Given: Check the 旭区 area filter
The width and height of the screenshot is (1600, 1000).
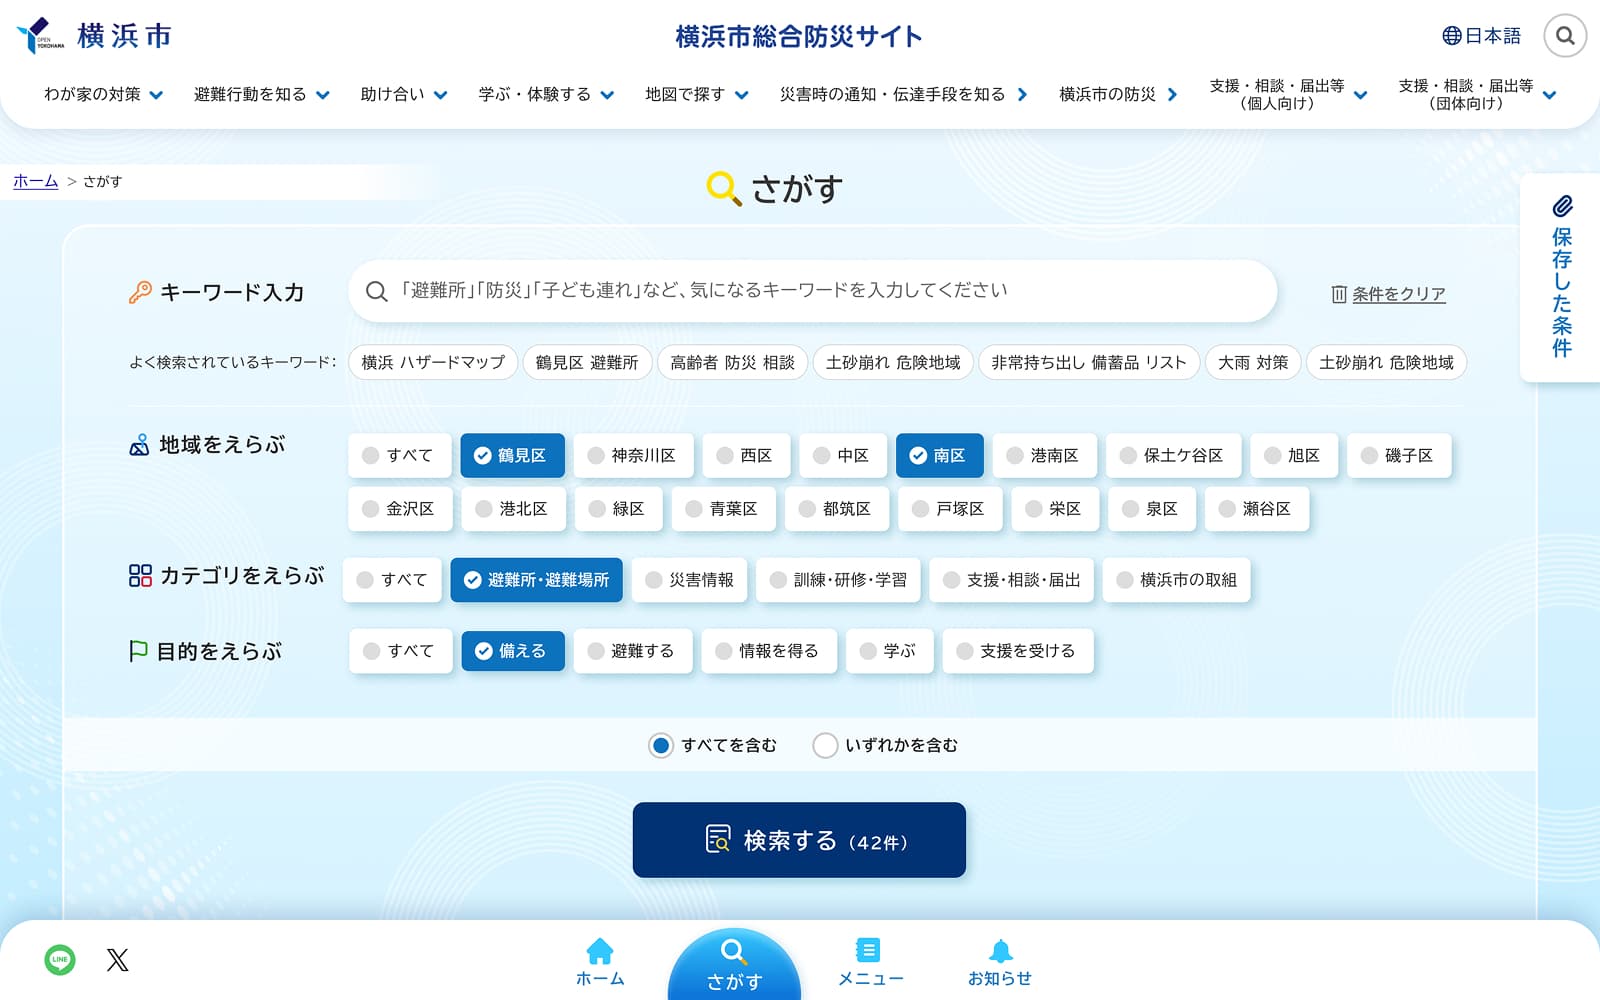Looking at the screenshot, I should coord(1293,455).
